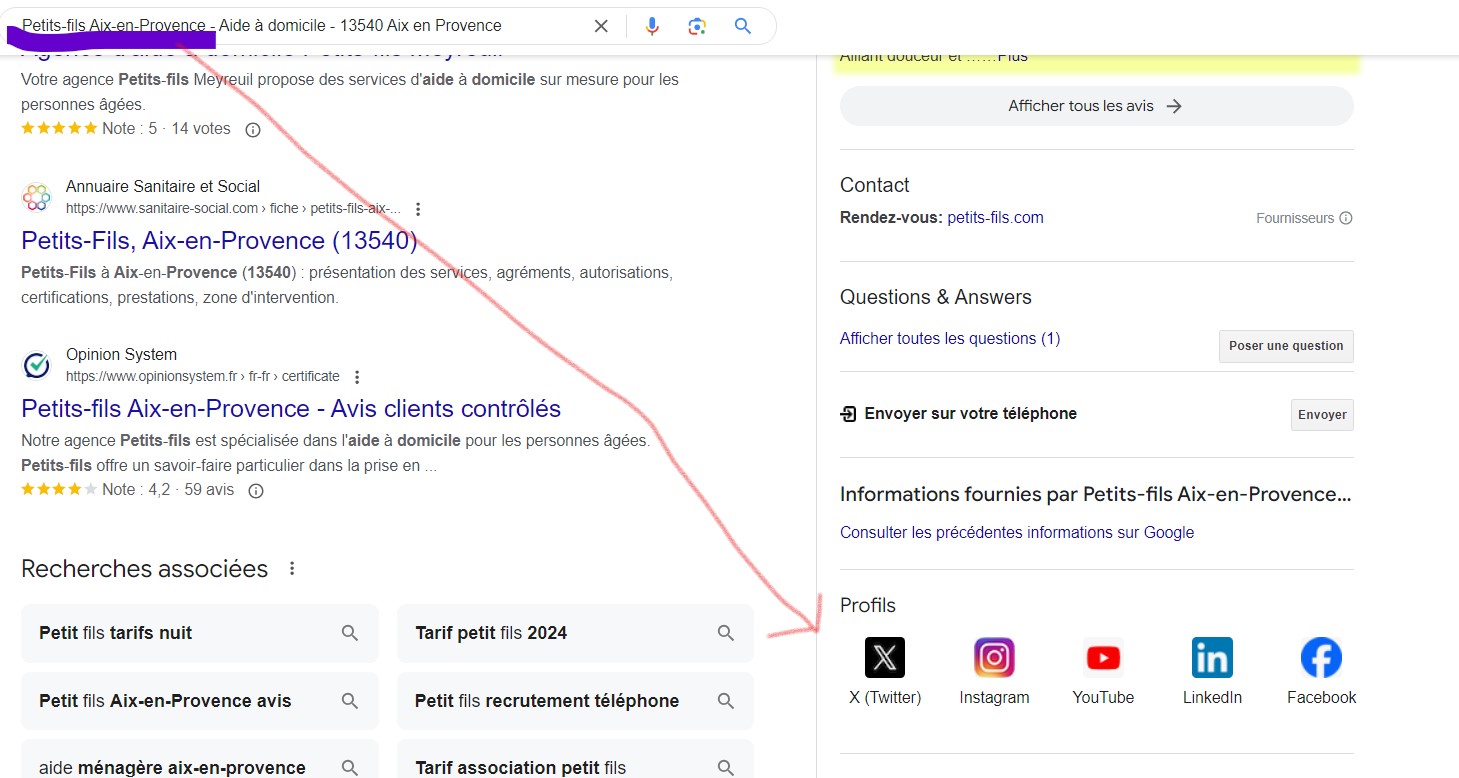Open Petits-fils Aix-en-Provence Avis clients contrôlés result
The image size is (1459, 778).
point(291,409)
